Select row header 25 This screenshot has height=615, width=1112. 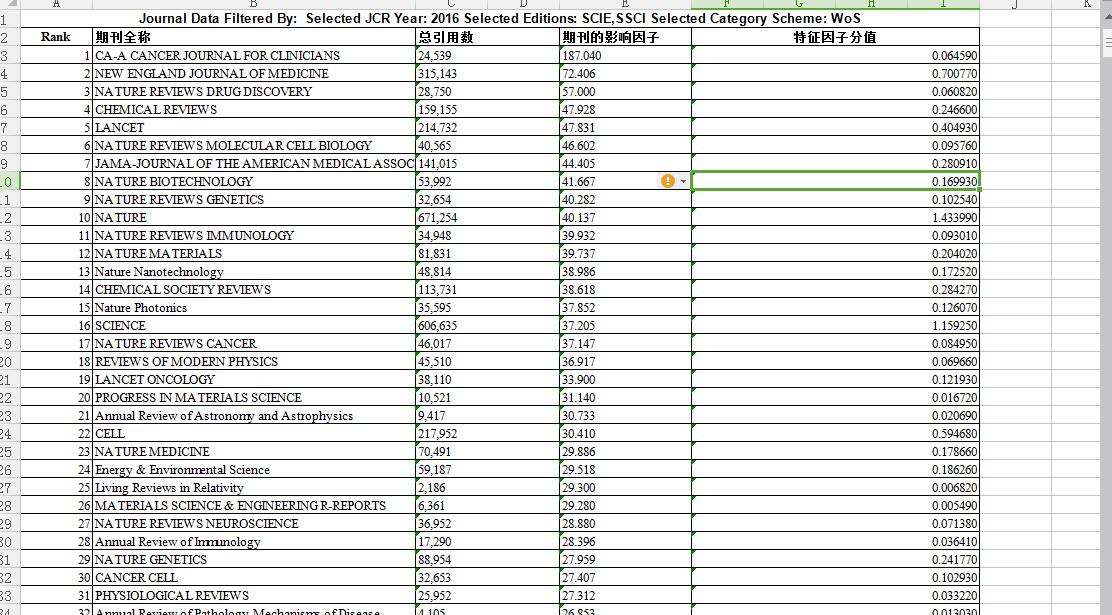coord(9,452)
